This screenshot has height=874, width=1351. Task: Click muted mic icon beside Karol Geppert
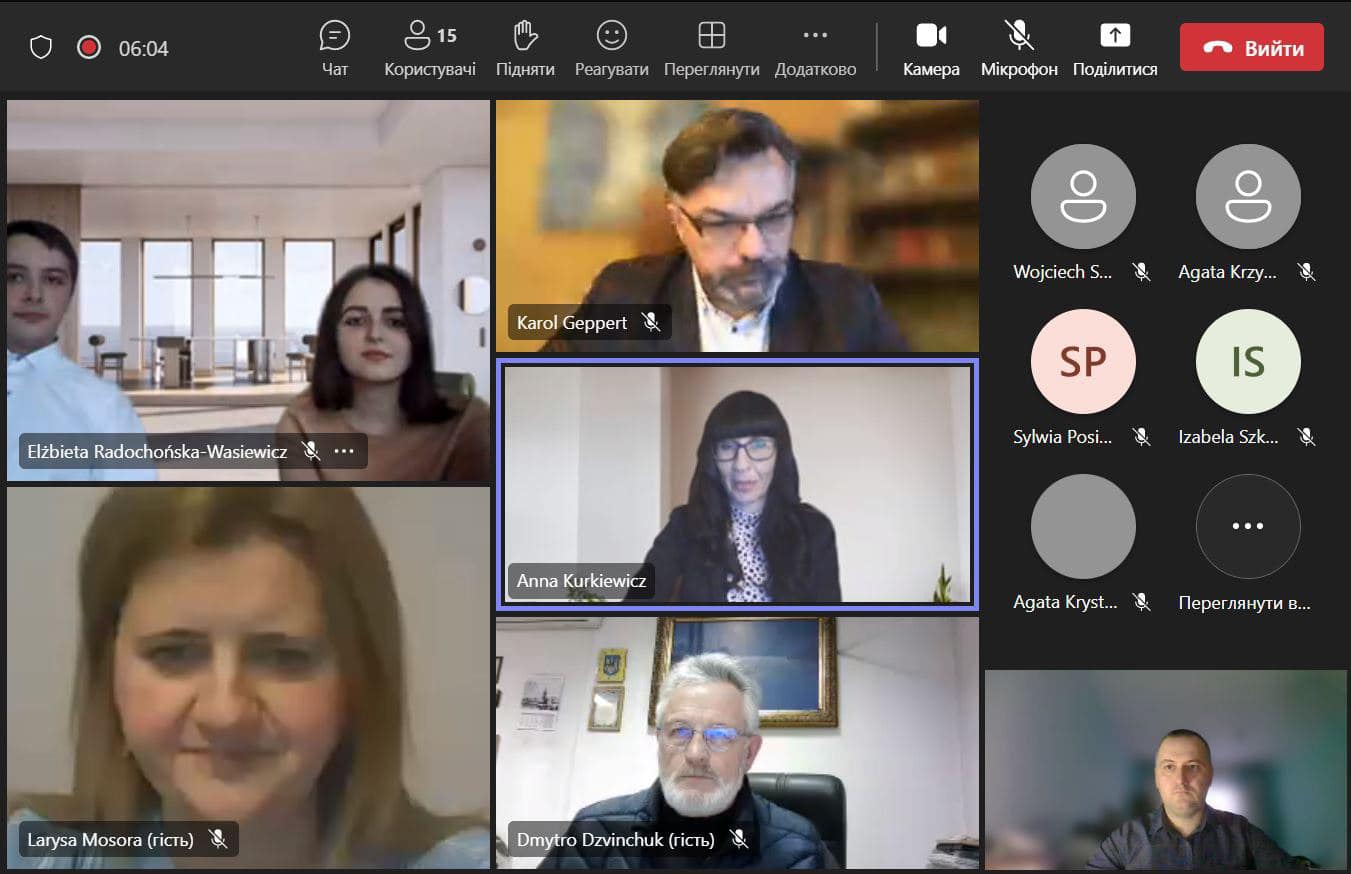click(x=651, y=322)
